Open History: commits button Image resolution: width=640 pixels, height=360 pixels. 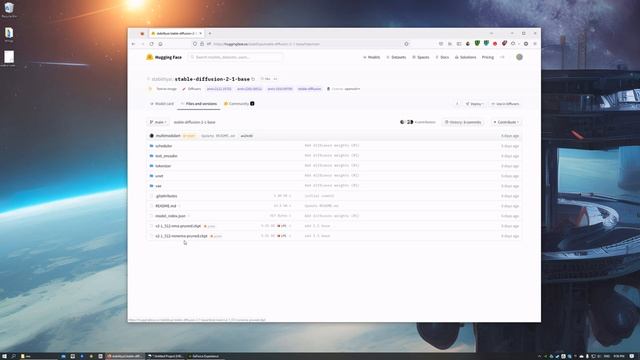tap(463, 122)
